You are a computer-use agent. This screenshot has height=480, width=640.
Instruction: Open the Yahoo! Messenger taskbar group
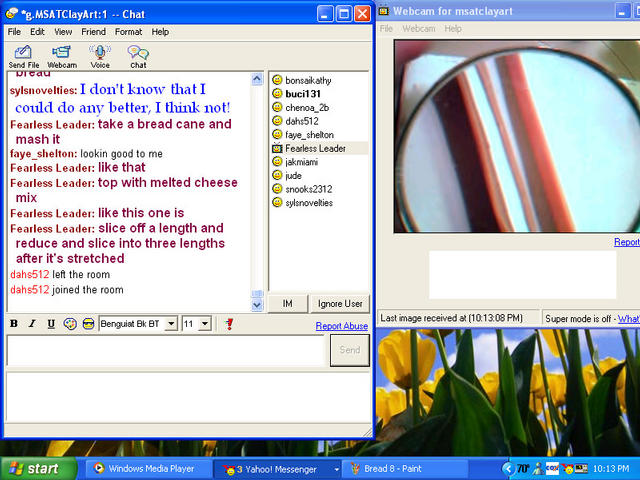tap(278, 469)
